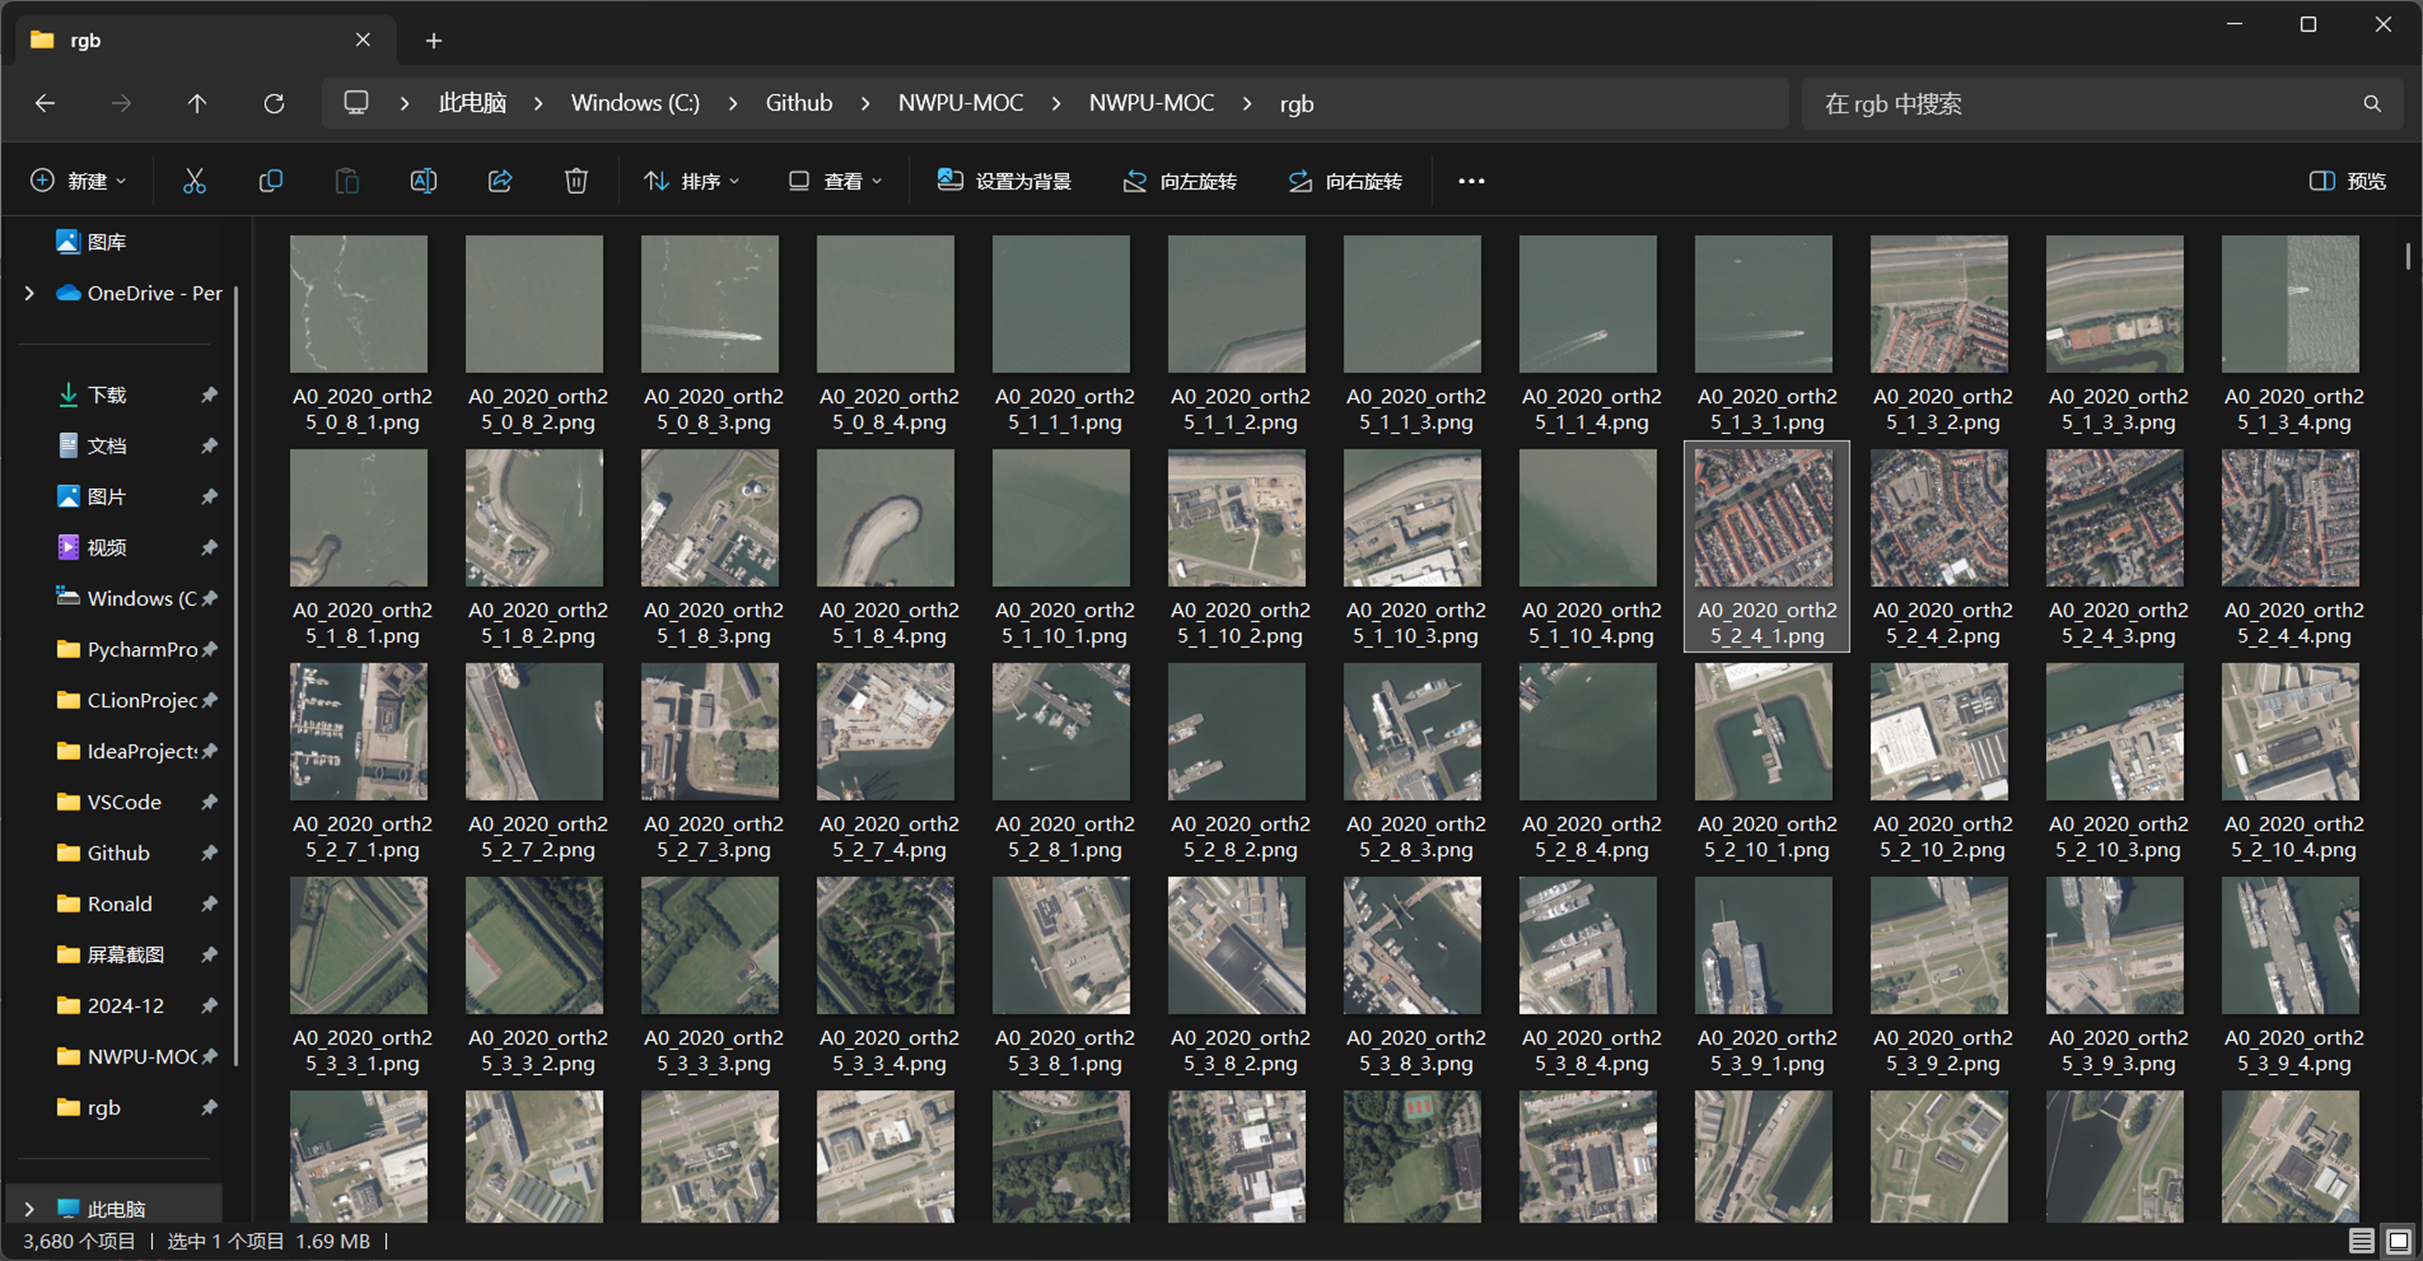
Task: Switch to large thumbnails view icon
Action: point(2398,1241)
